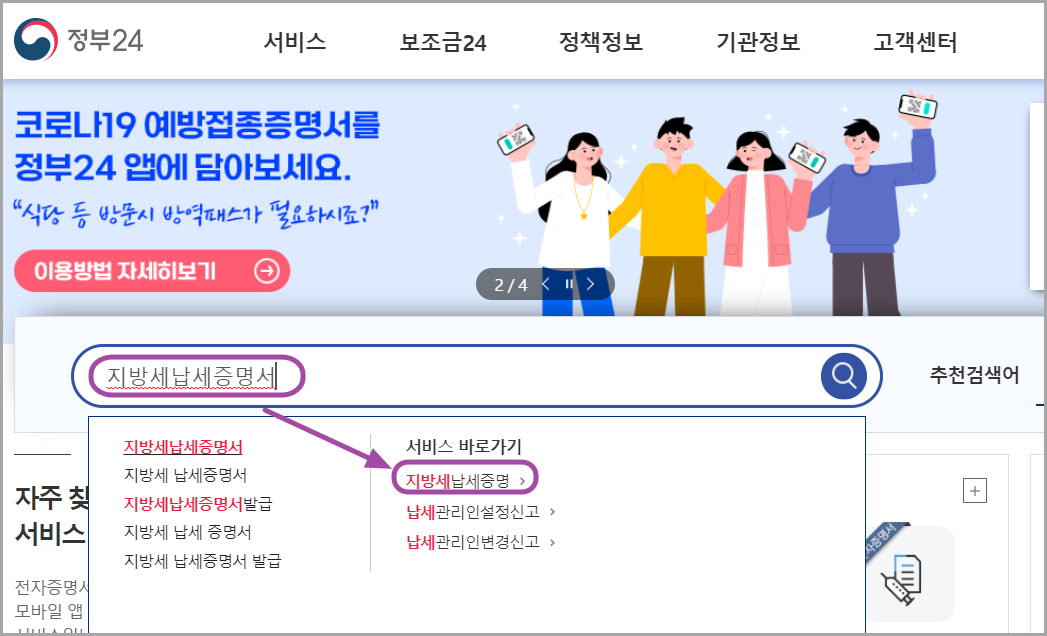
Task: Open the 정책정보 menu
Action: point(600,42)
